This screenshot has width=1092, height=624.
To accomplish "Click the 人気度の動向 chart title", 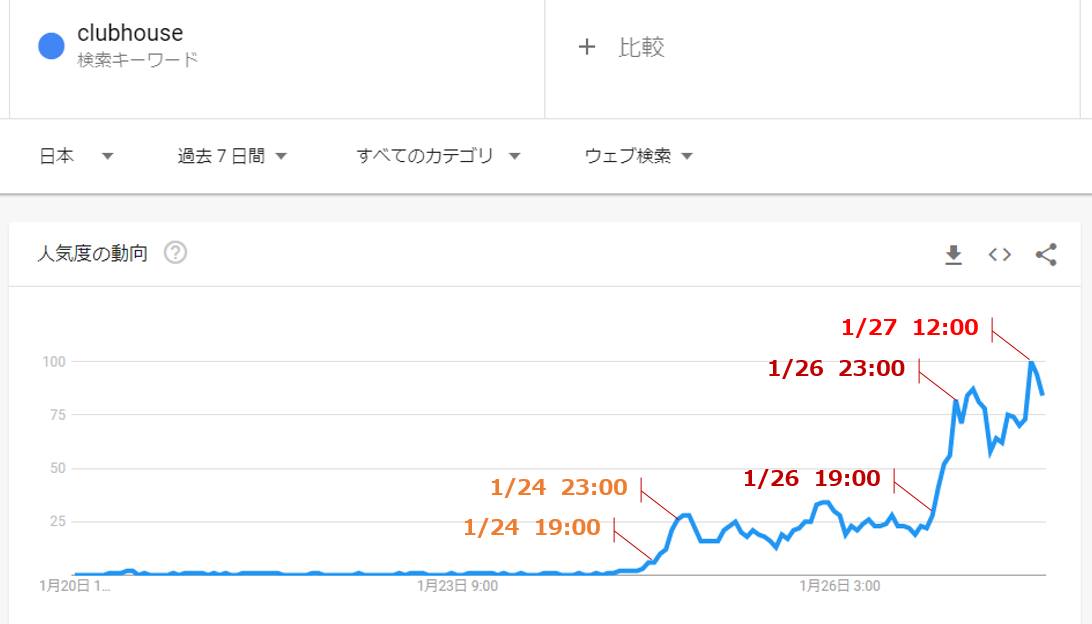I will 92,254.
